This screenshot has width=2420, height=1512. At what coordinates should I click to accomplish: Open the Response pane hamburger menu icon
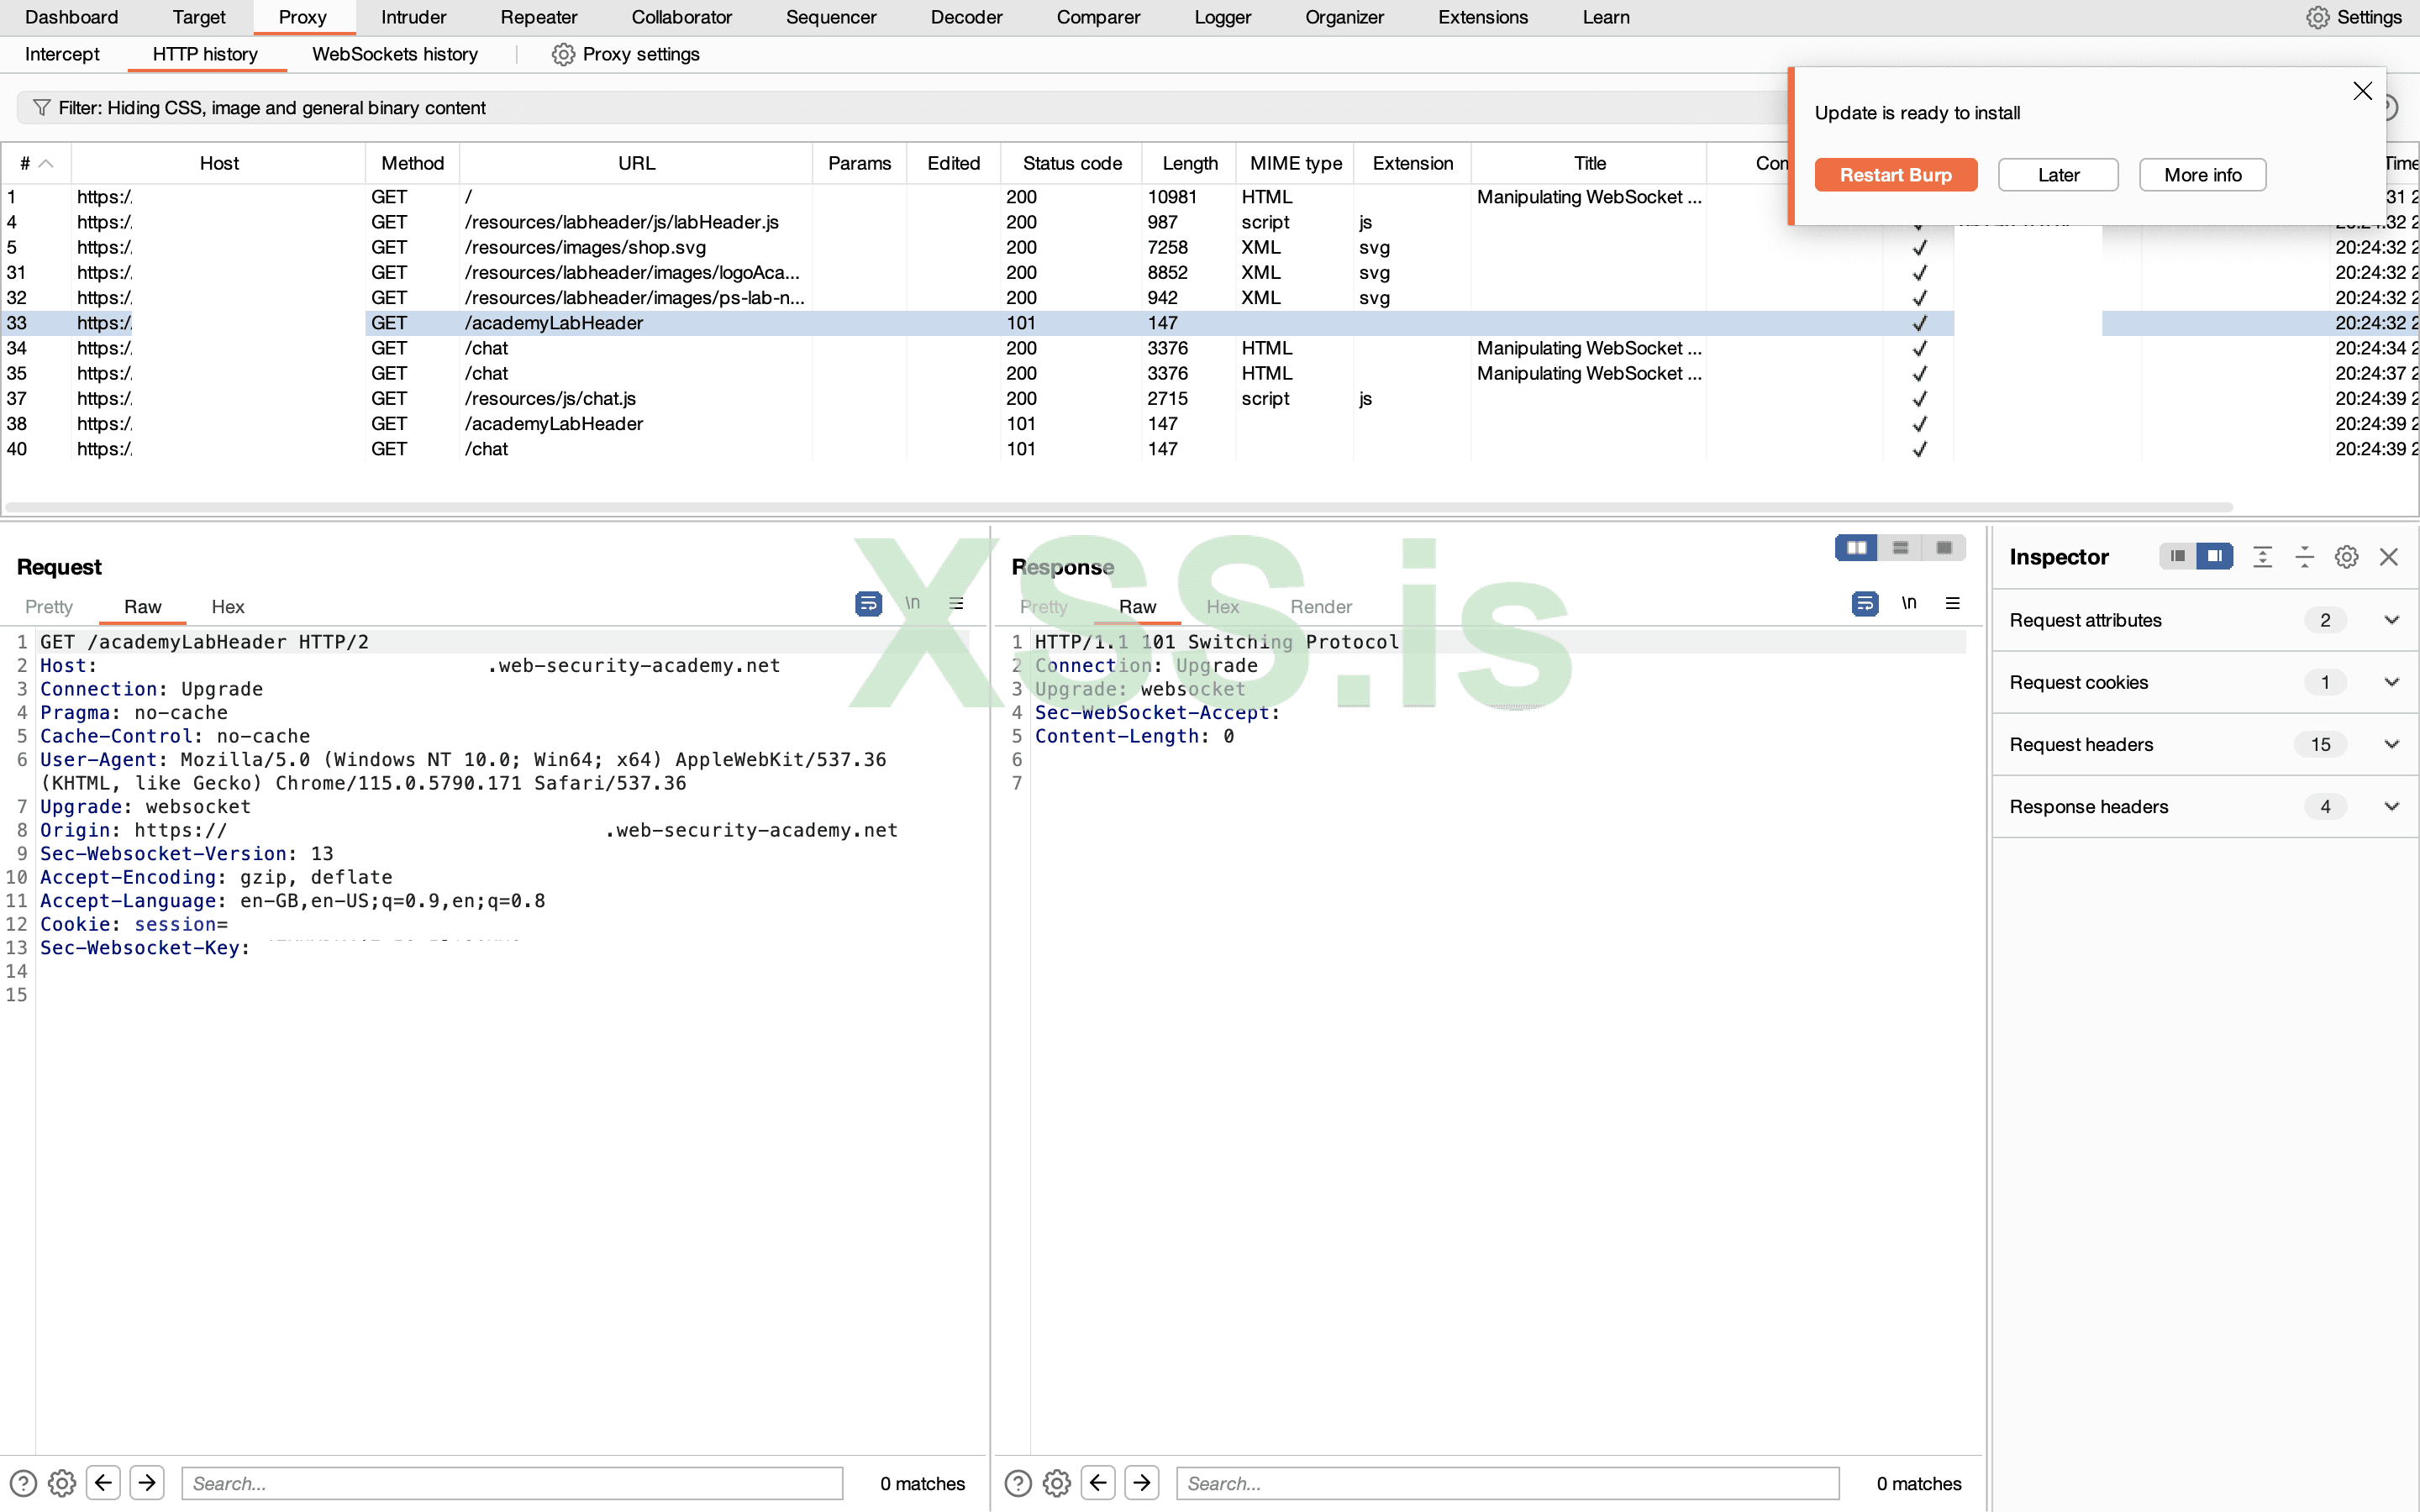1952,603
